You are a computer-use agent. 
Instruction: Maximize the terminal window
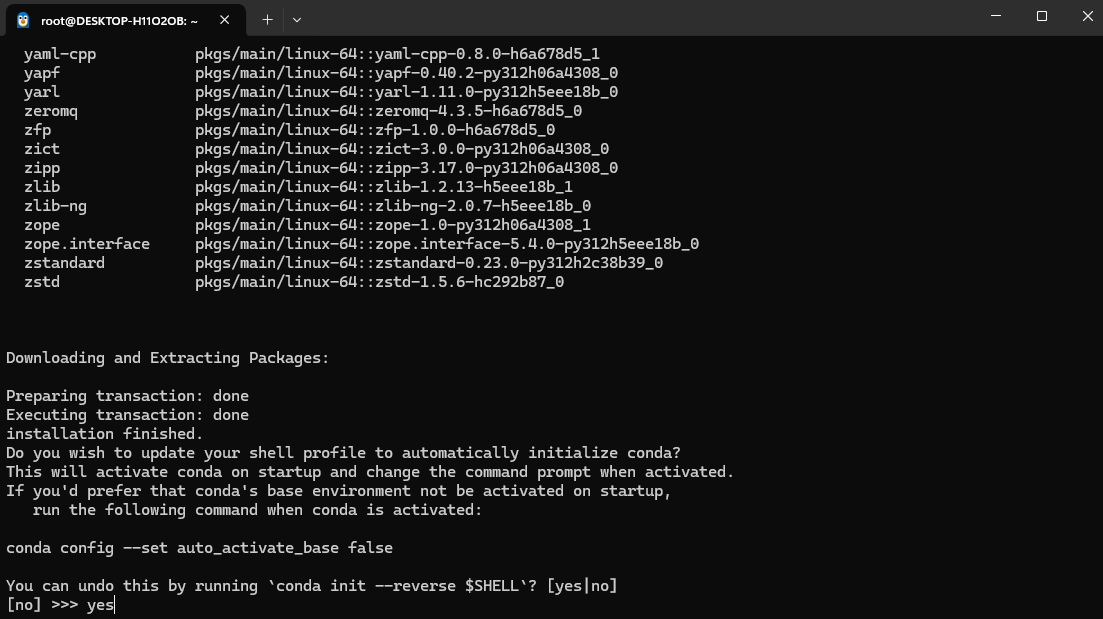[x=1042, y=15]
